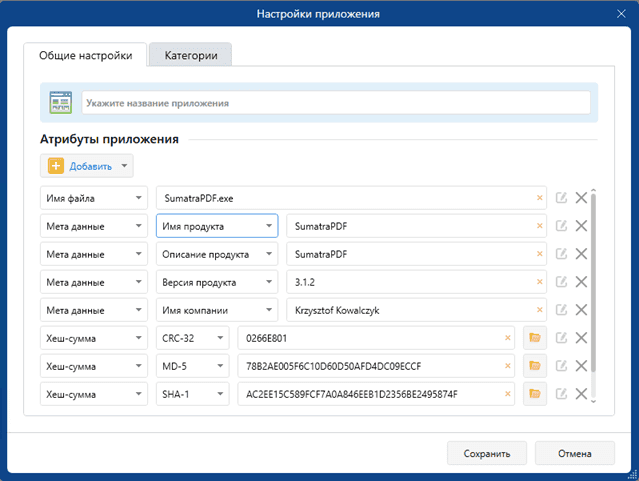Expand the Добавить button dropdown arrow

pos(124,166)
